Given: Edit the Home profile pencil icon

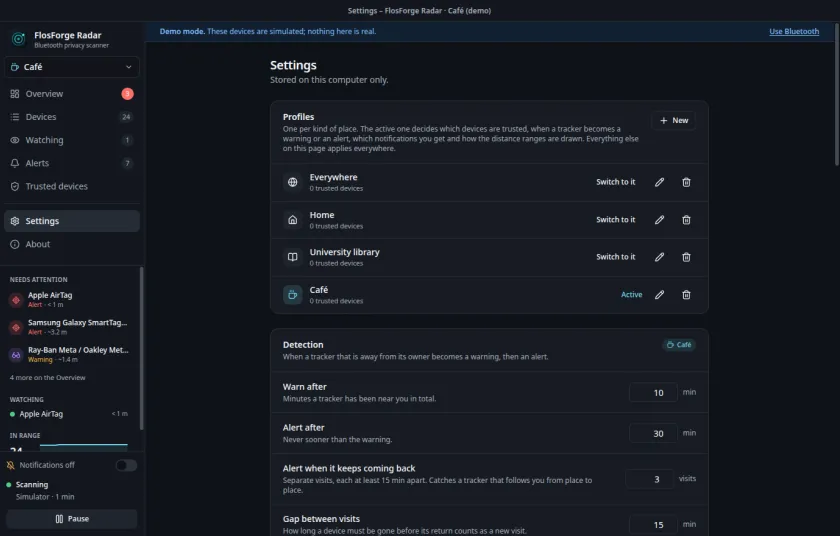Looking at the screenshot, I should coord(659,220).
